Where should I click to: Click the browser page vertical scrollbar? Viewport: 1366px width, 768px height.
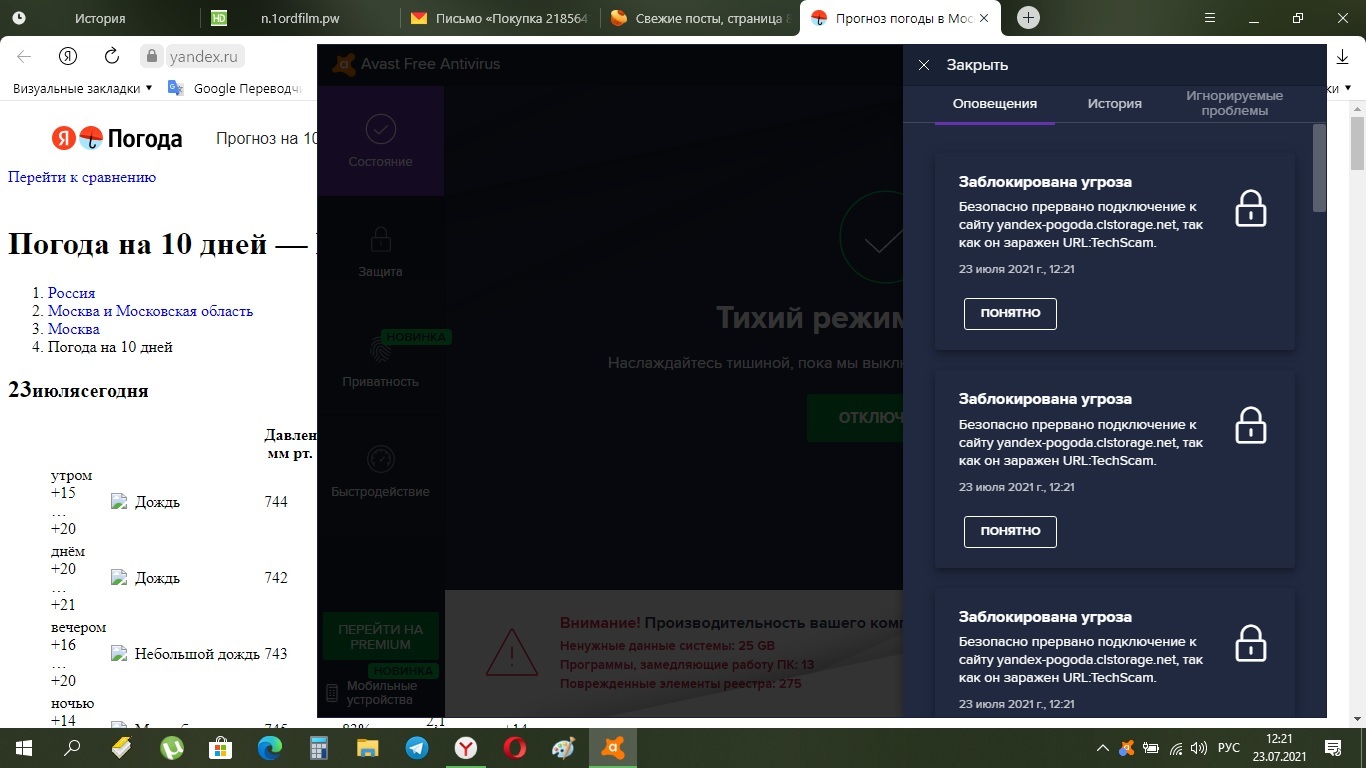1357,146
